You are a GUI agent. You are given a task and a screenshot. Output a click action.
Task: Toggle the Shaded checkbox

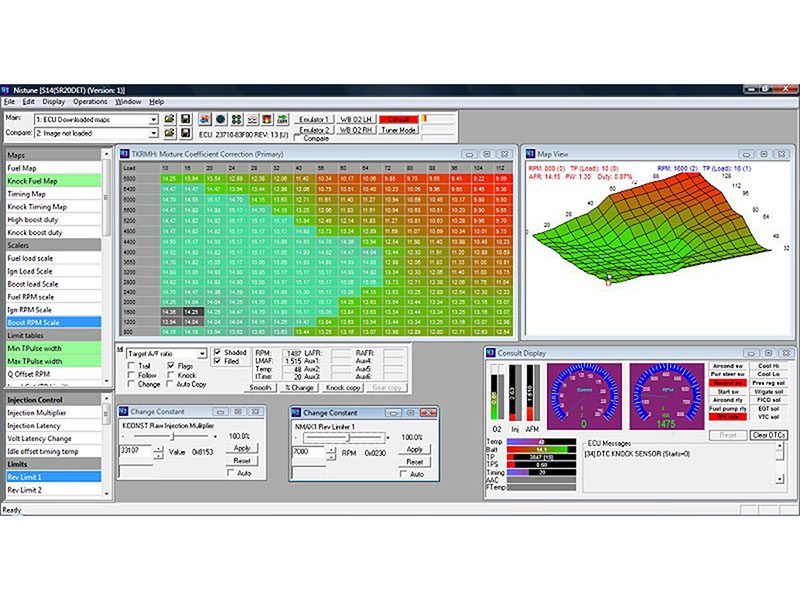[219, 352]
